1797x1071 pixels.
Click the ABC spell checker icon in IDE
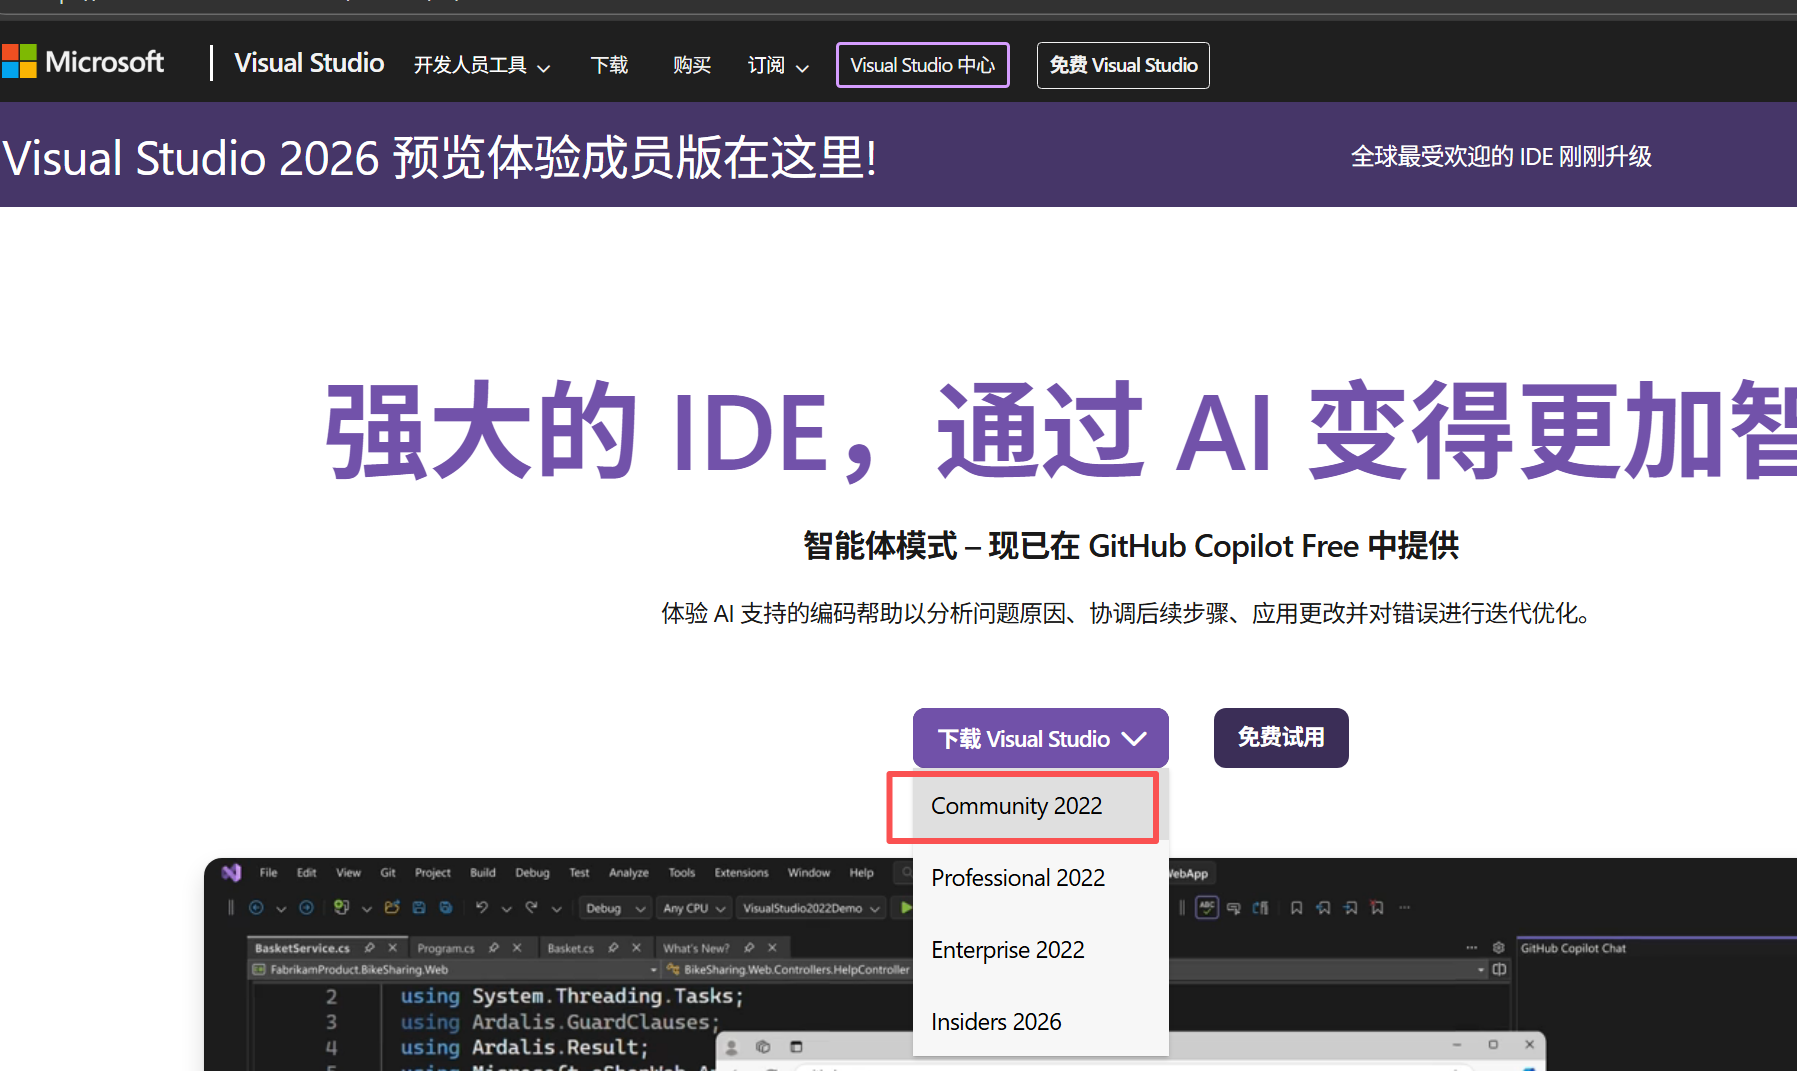(x=1207, y=908)
